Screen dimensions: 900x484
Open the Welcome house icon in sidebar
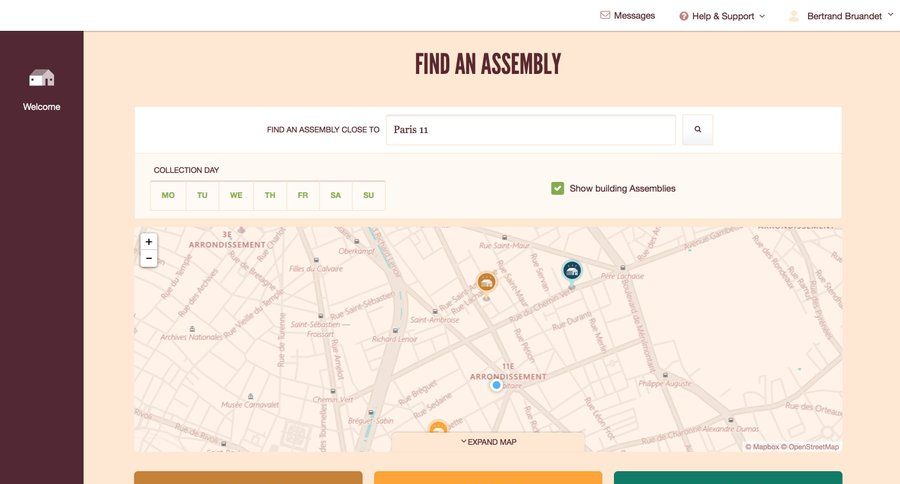(41, 78)
